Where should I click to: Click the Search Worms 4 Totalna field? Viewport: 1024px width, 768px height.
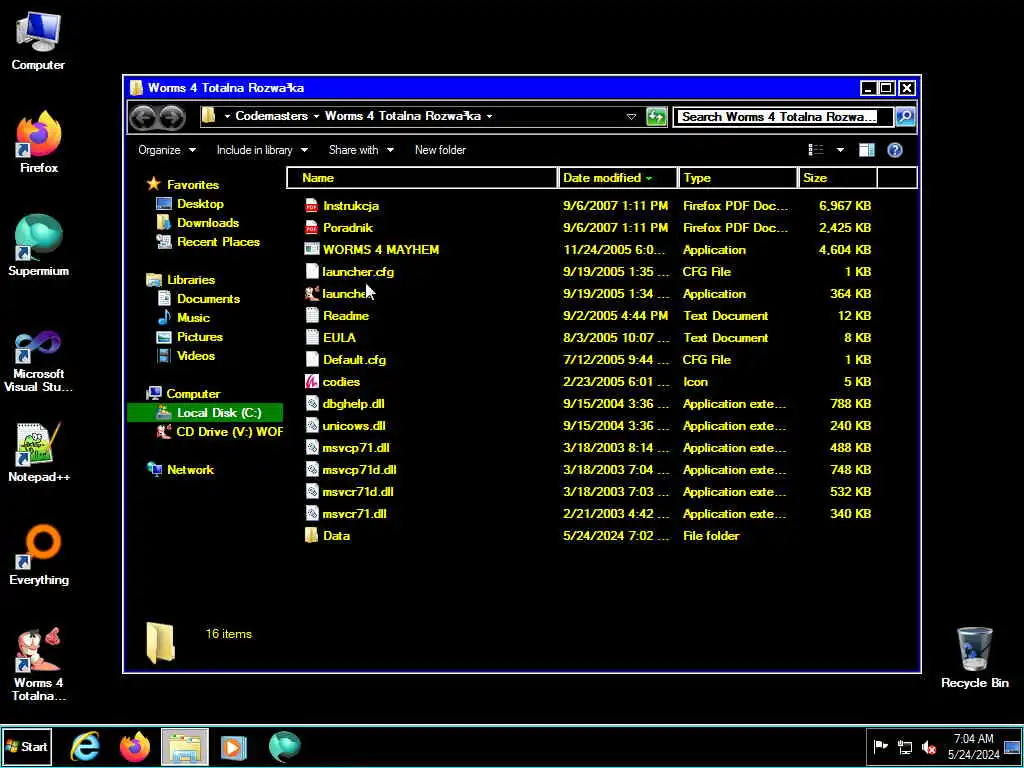coord(783,117)
